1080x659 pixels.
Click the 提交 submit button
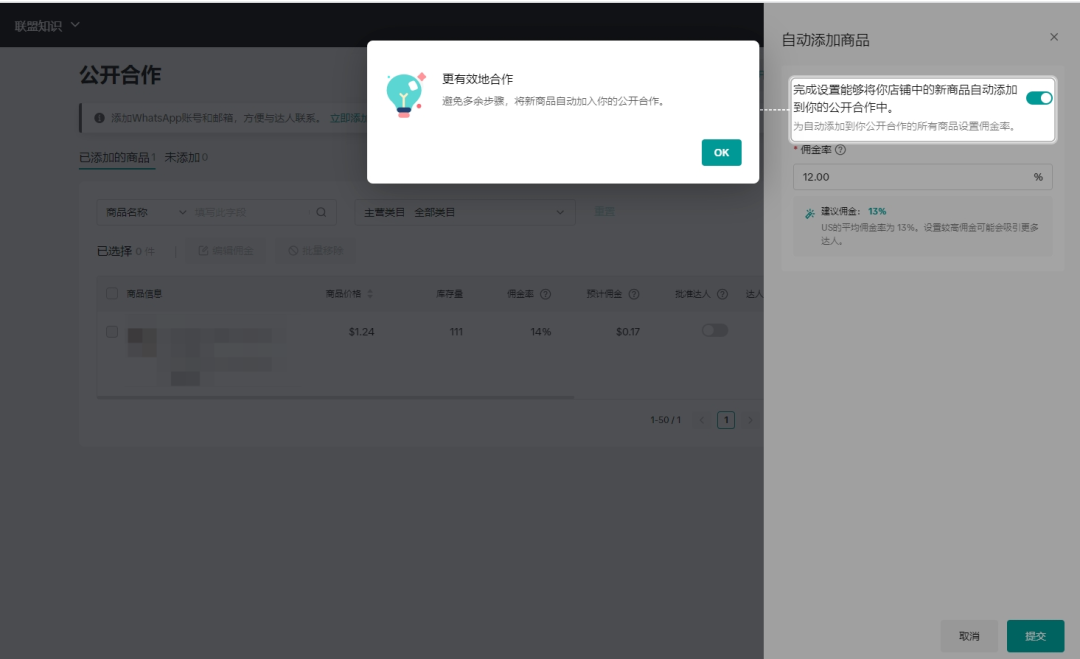(1035, 636)
